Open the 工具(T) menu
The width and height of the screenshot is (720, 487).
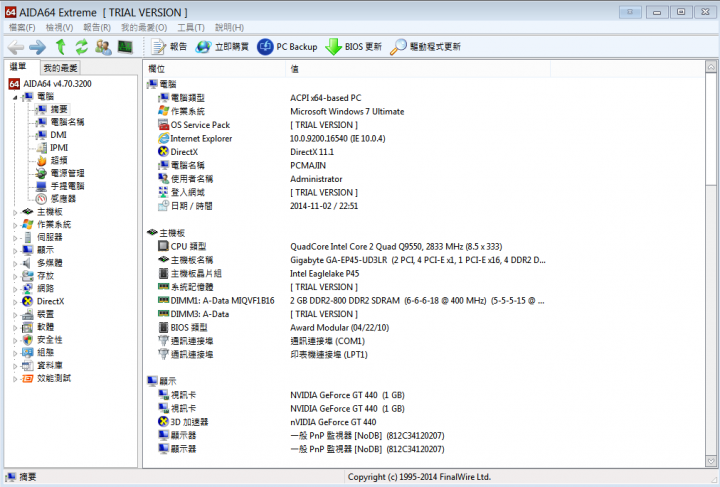(191, 28)
